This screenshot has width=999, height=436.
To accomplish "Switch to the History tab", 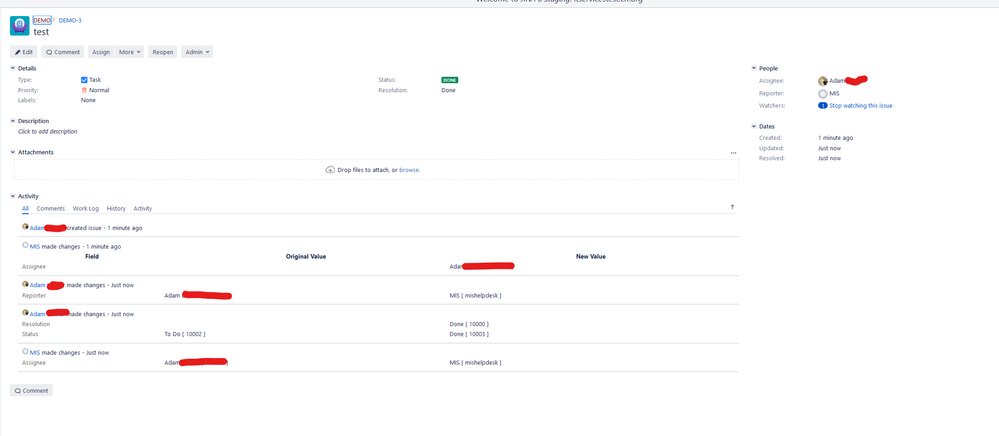I will click(116, 208).
